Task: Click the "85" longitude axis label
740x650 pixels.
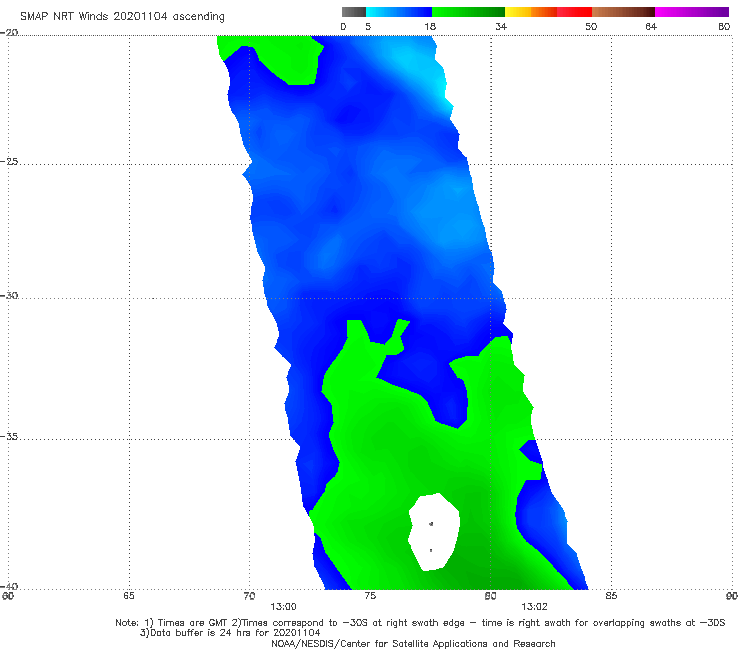Action: [611, 596]
